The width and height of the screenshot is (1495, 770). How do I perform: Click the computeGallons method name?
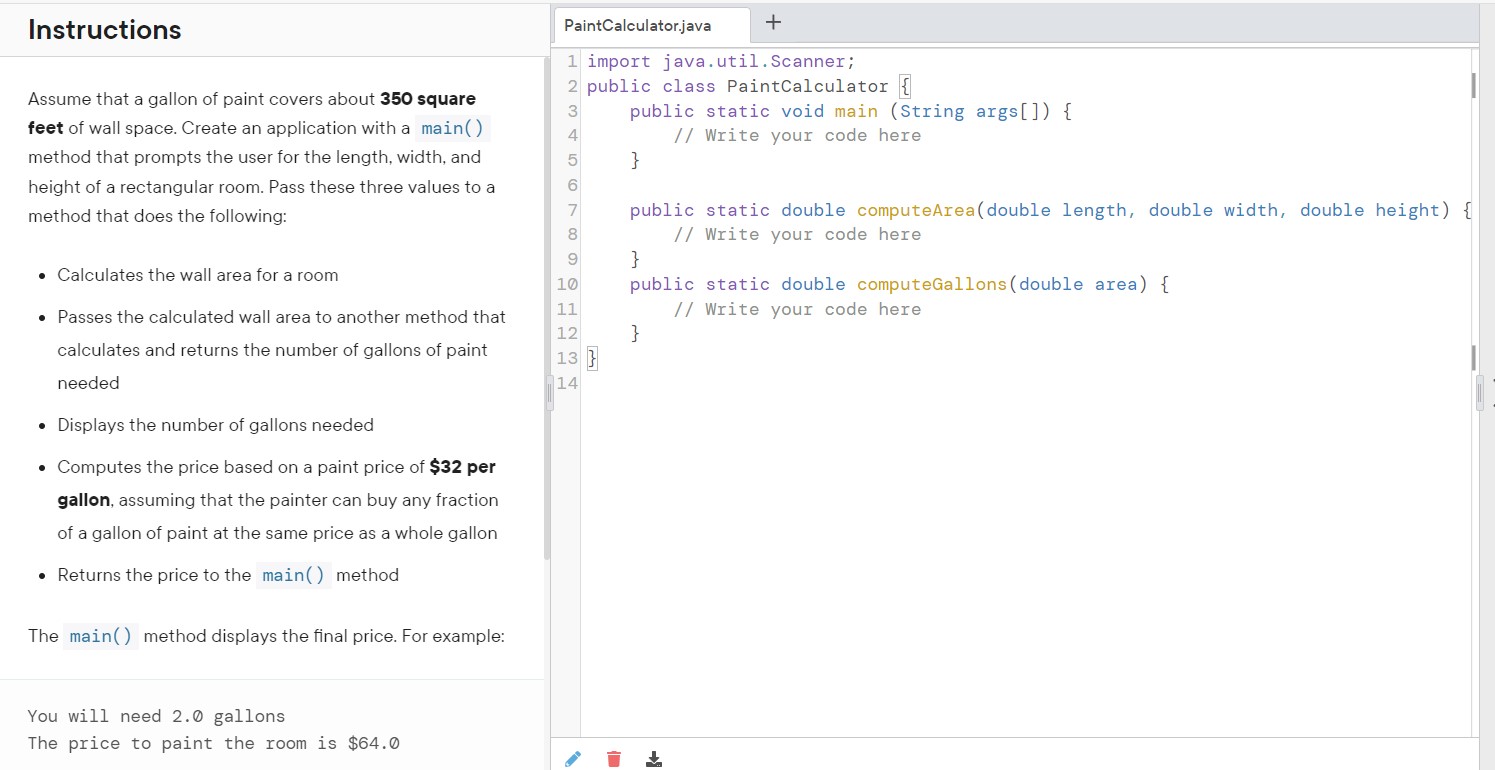[x=932, y=284]
